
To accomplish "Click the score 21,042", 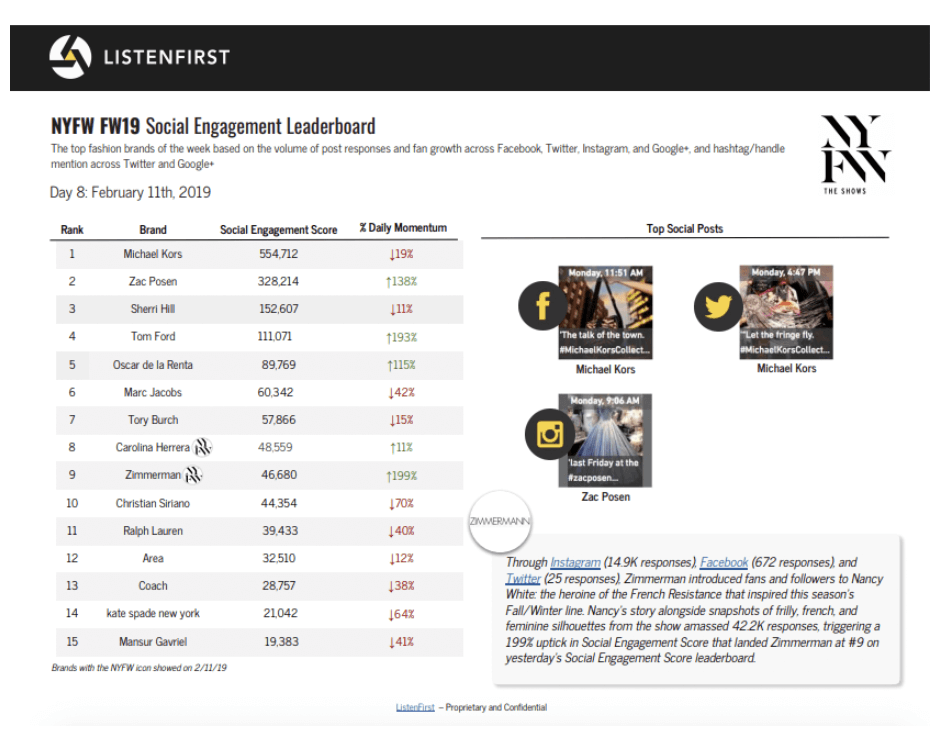I will [x=280, y=614].
